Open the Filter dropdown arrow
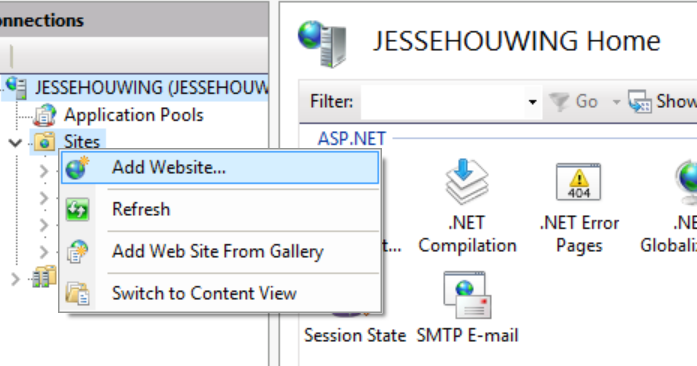The image size is (697, 366). [x=533, y=102]
